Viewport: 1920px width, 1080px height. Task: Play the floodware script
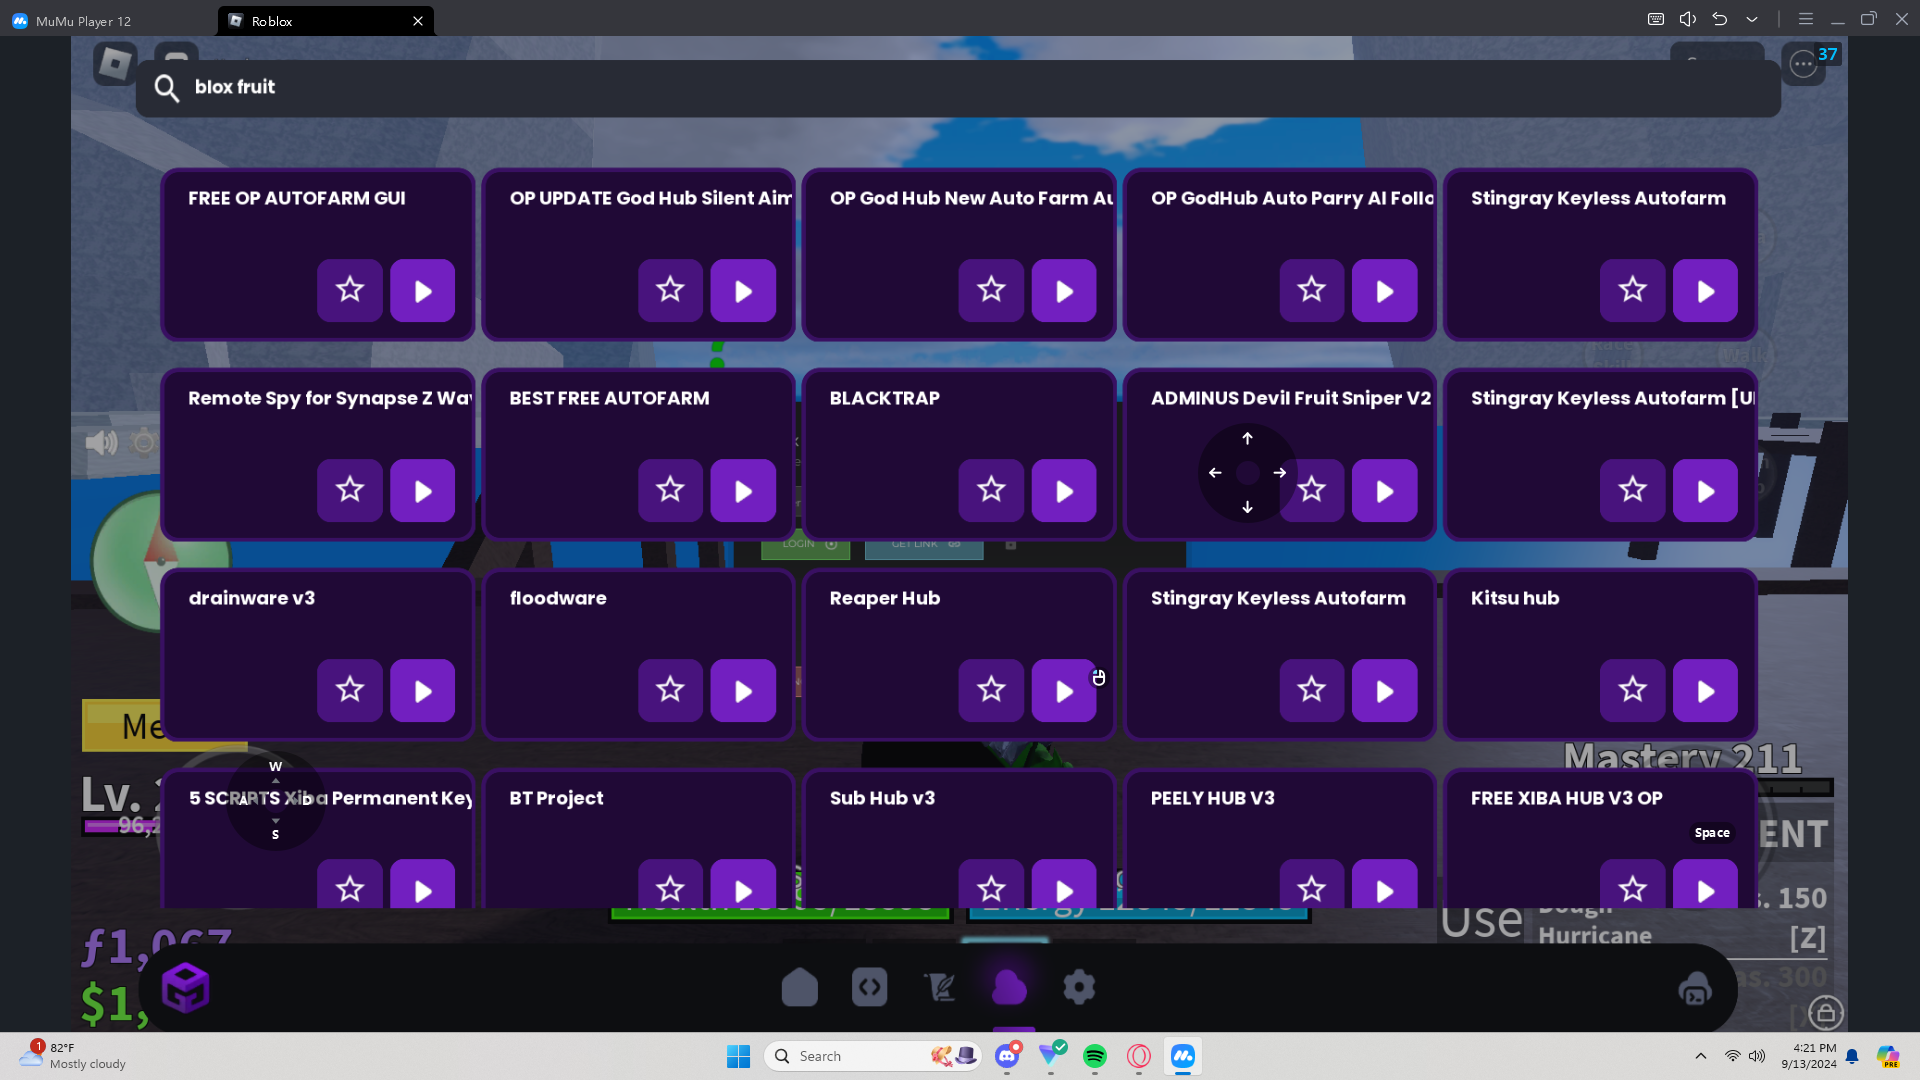click(x=743, y=691)
